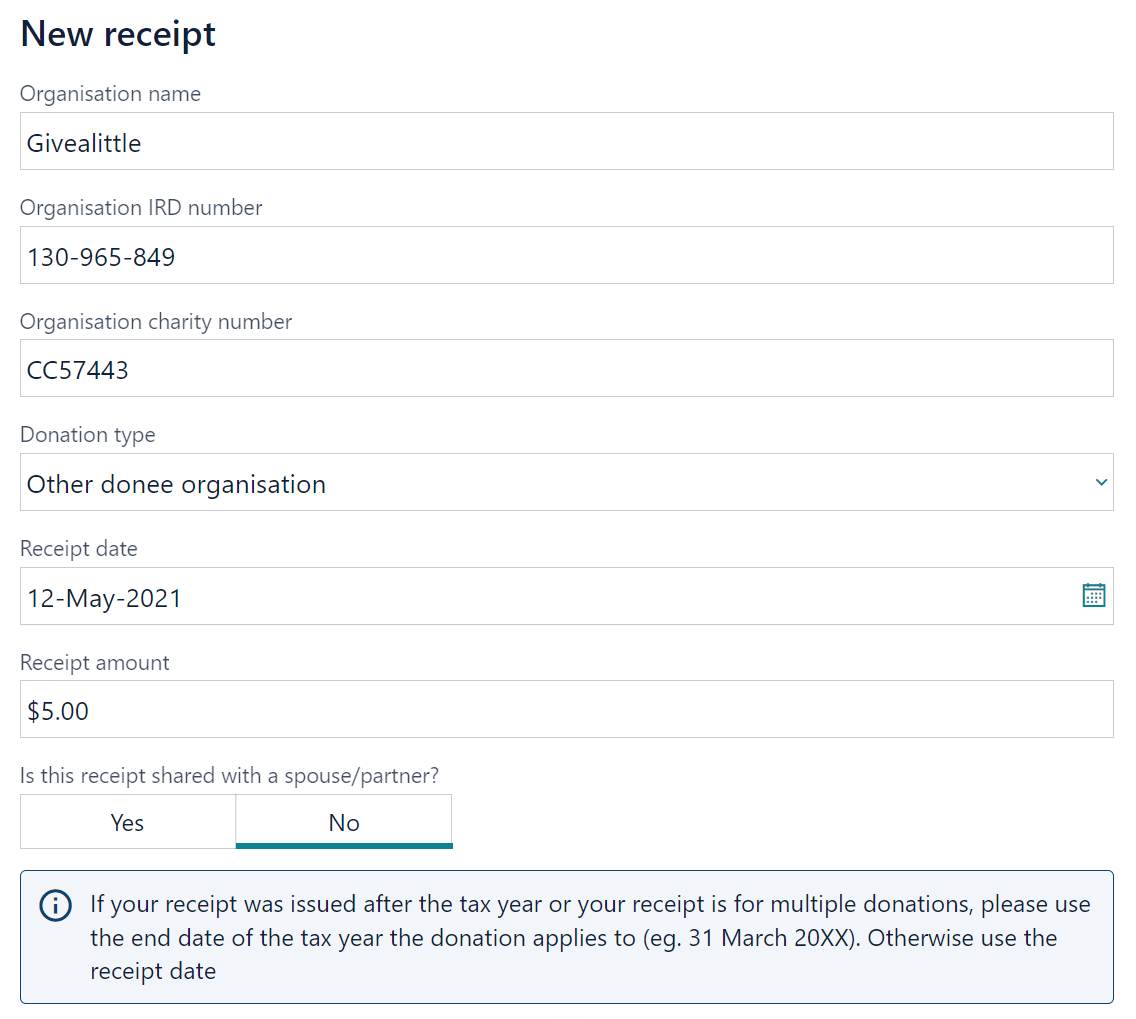This screenshot has width=1136, height=1019.
Task: Click the Organisation IRD number field
Action: click(x=567, y=255)
